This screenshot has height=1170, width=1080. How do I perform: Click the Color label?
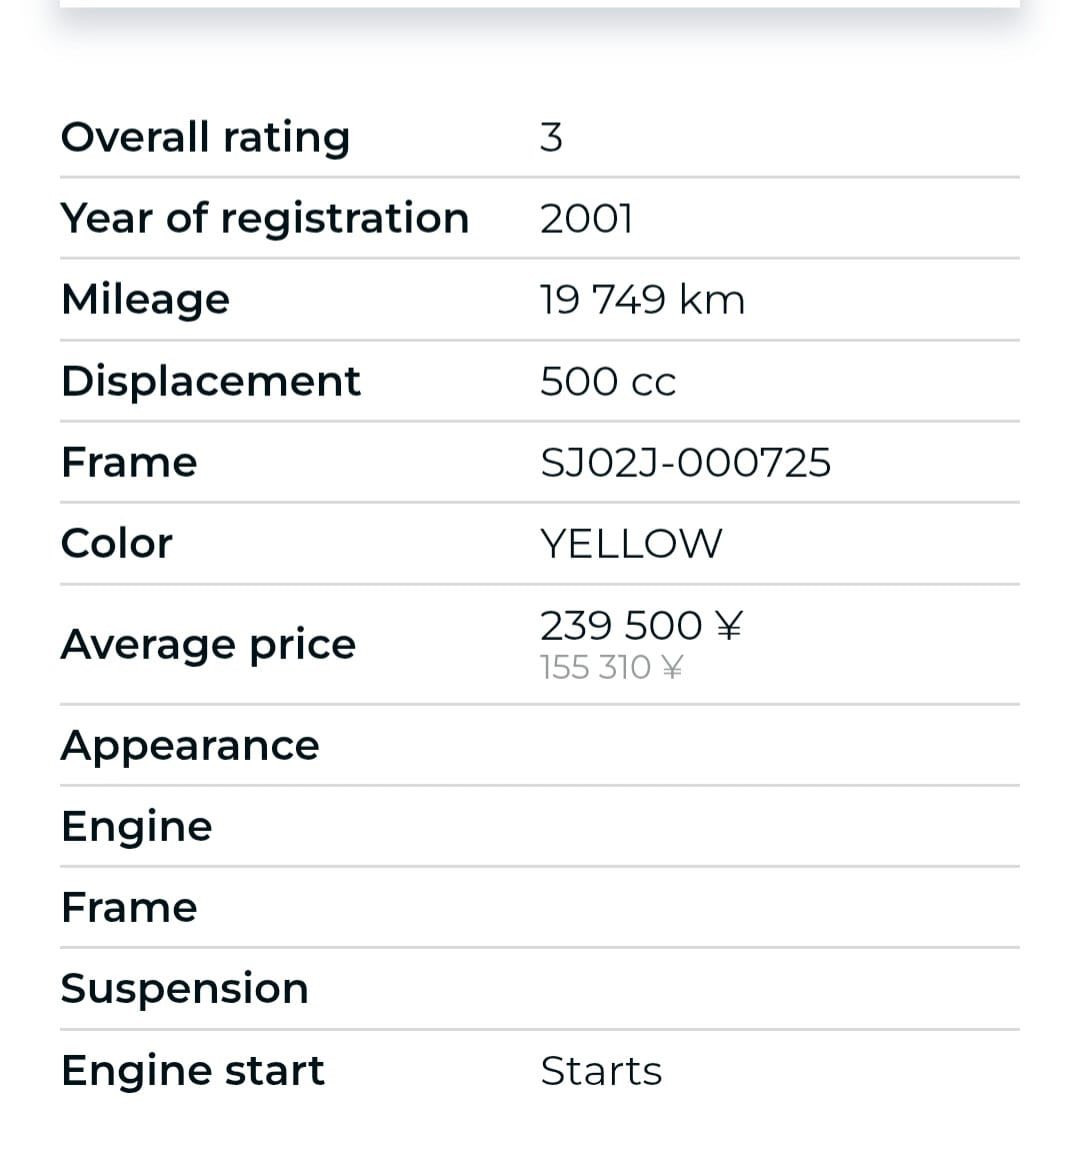point(116,543)
